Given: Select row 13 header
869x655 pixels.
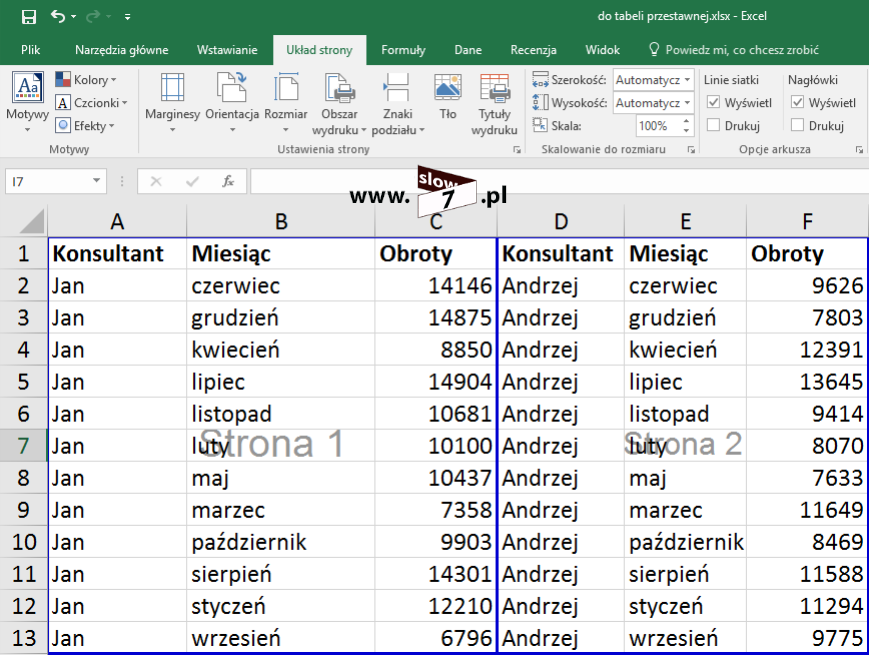Looking at the screenshot, I should 23,638.
